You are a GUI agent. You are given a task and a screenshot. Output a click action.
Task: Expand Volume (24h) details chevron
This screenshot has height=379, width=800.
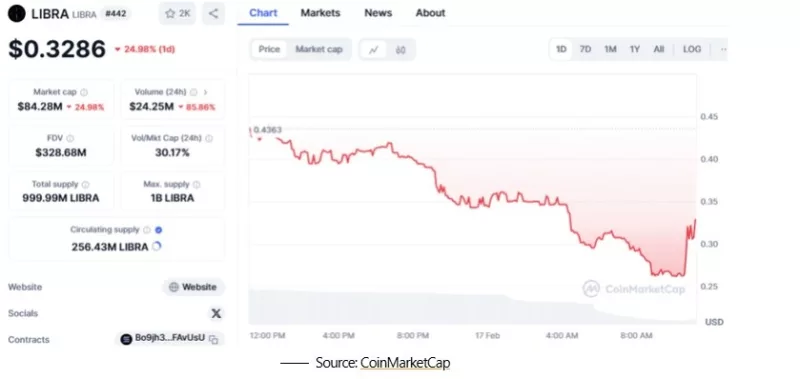click(206, 92)
